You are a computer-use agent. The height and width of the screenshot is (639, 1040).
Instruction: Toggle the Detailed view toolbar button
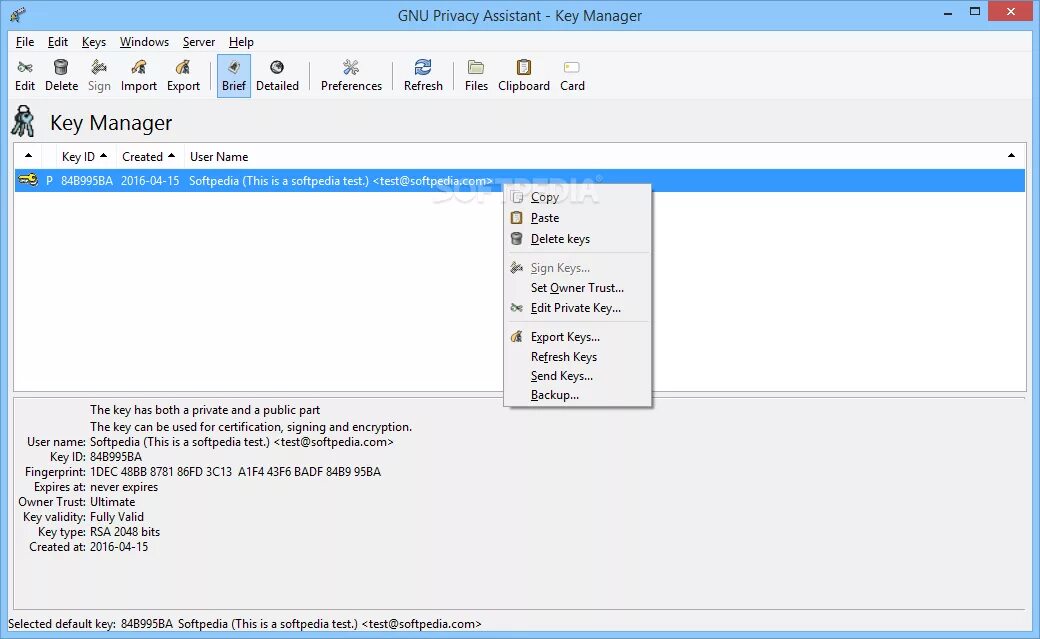pos(277,75)
